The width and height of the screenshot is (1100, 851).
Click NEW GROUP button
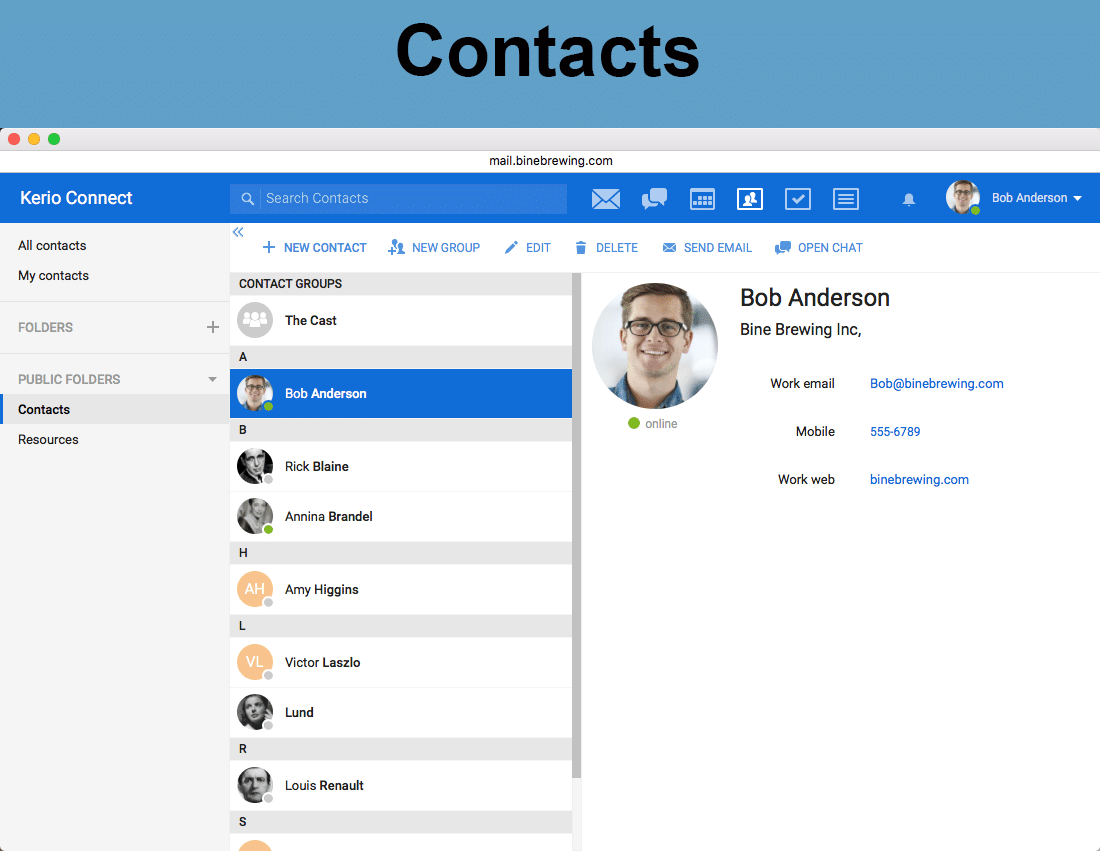pos(434,248)
